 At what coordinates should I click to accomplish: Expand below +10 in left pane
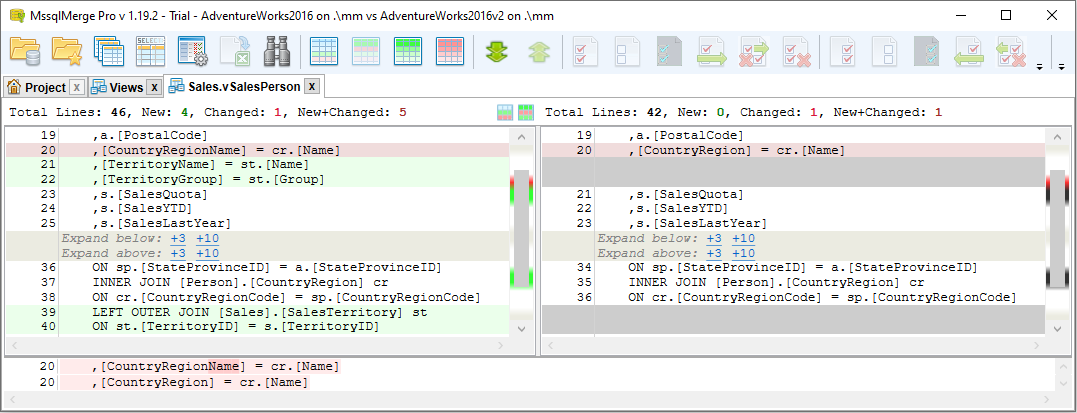point(207,238)
